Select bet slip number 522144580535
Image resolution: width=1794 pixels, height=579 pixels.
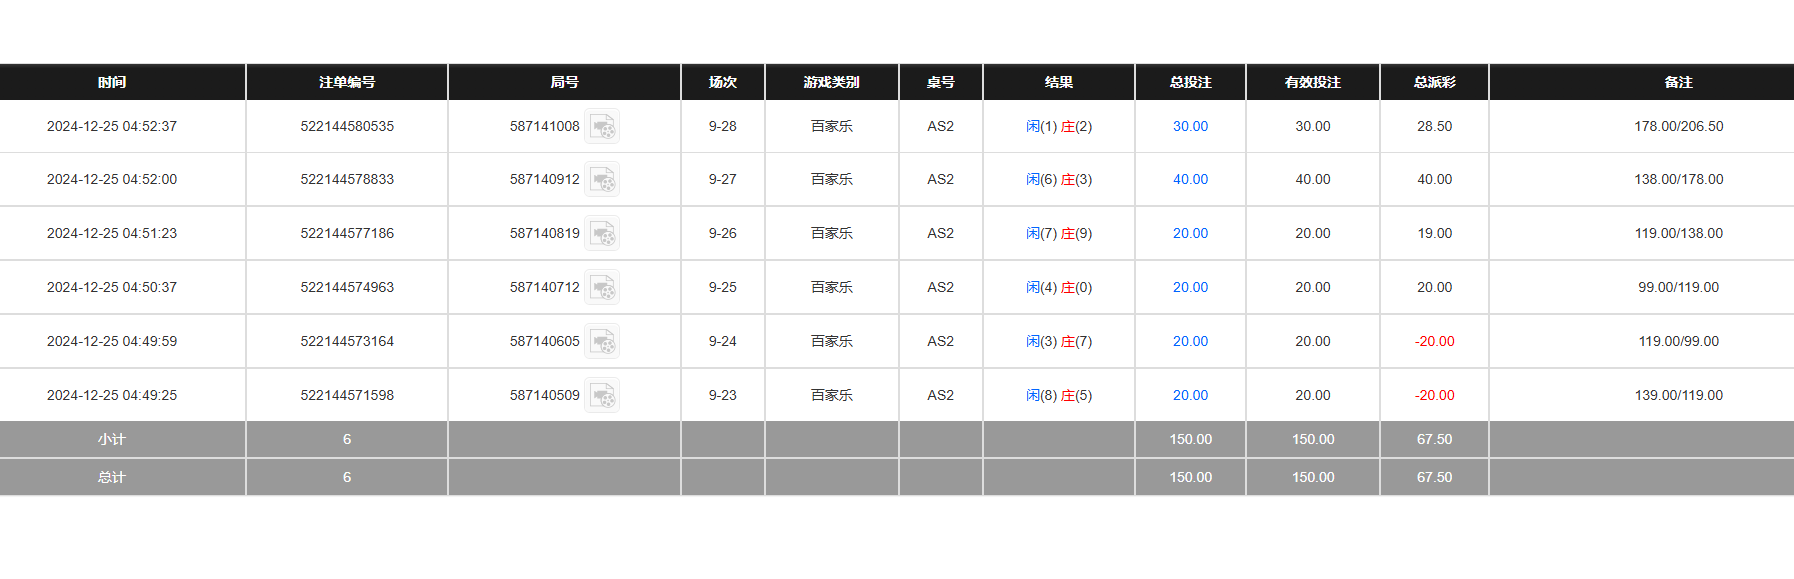(347, 127)
